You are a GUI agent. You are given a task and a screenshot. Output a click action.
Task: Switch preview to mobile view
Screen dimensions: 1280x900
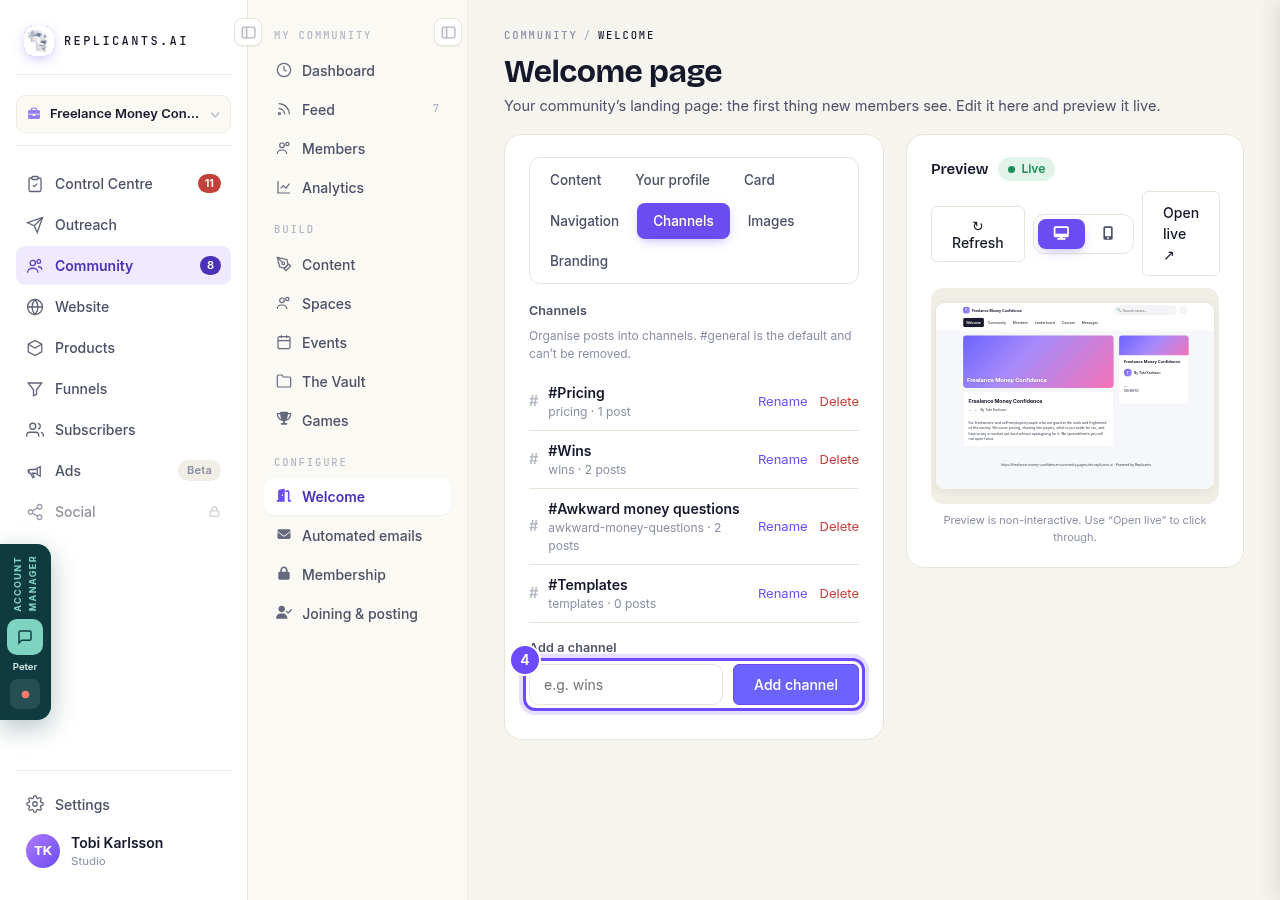click(1108, 234)
